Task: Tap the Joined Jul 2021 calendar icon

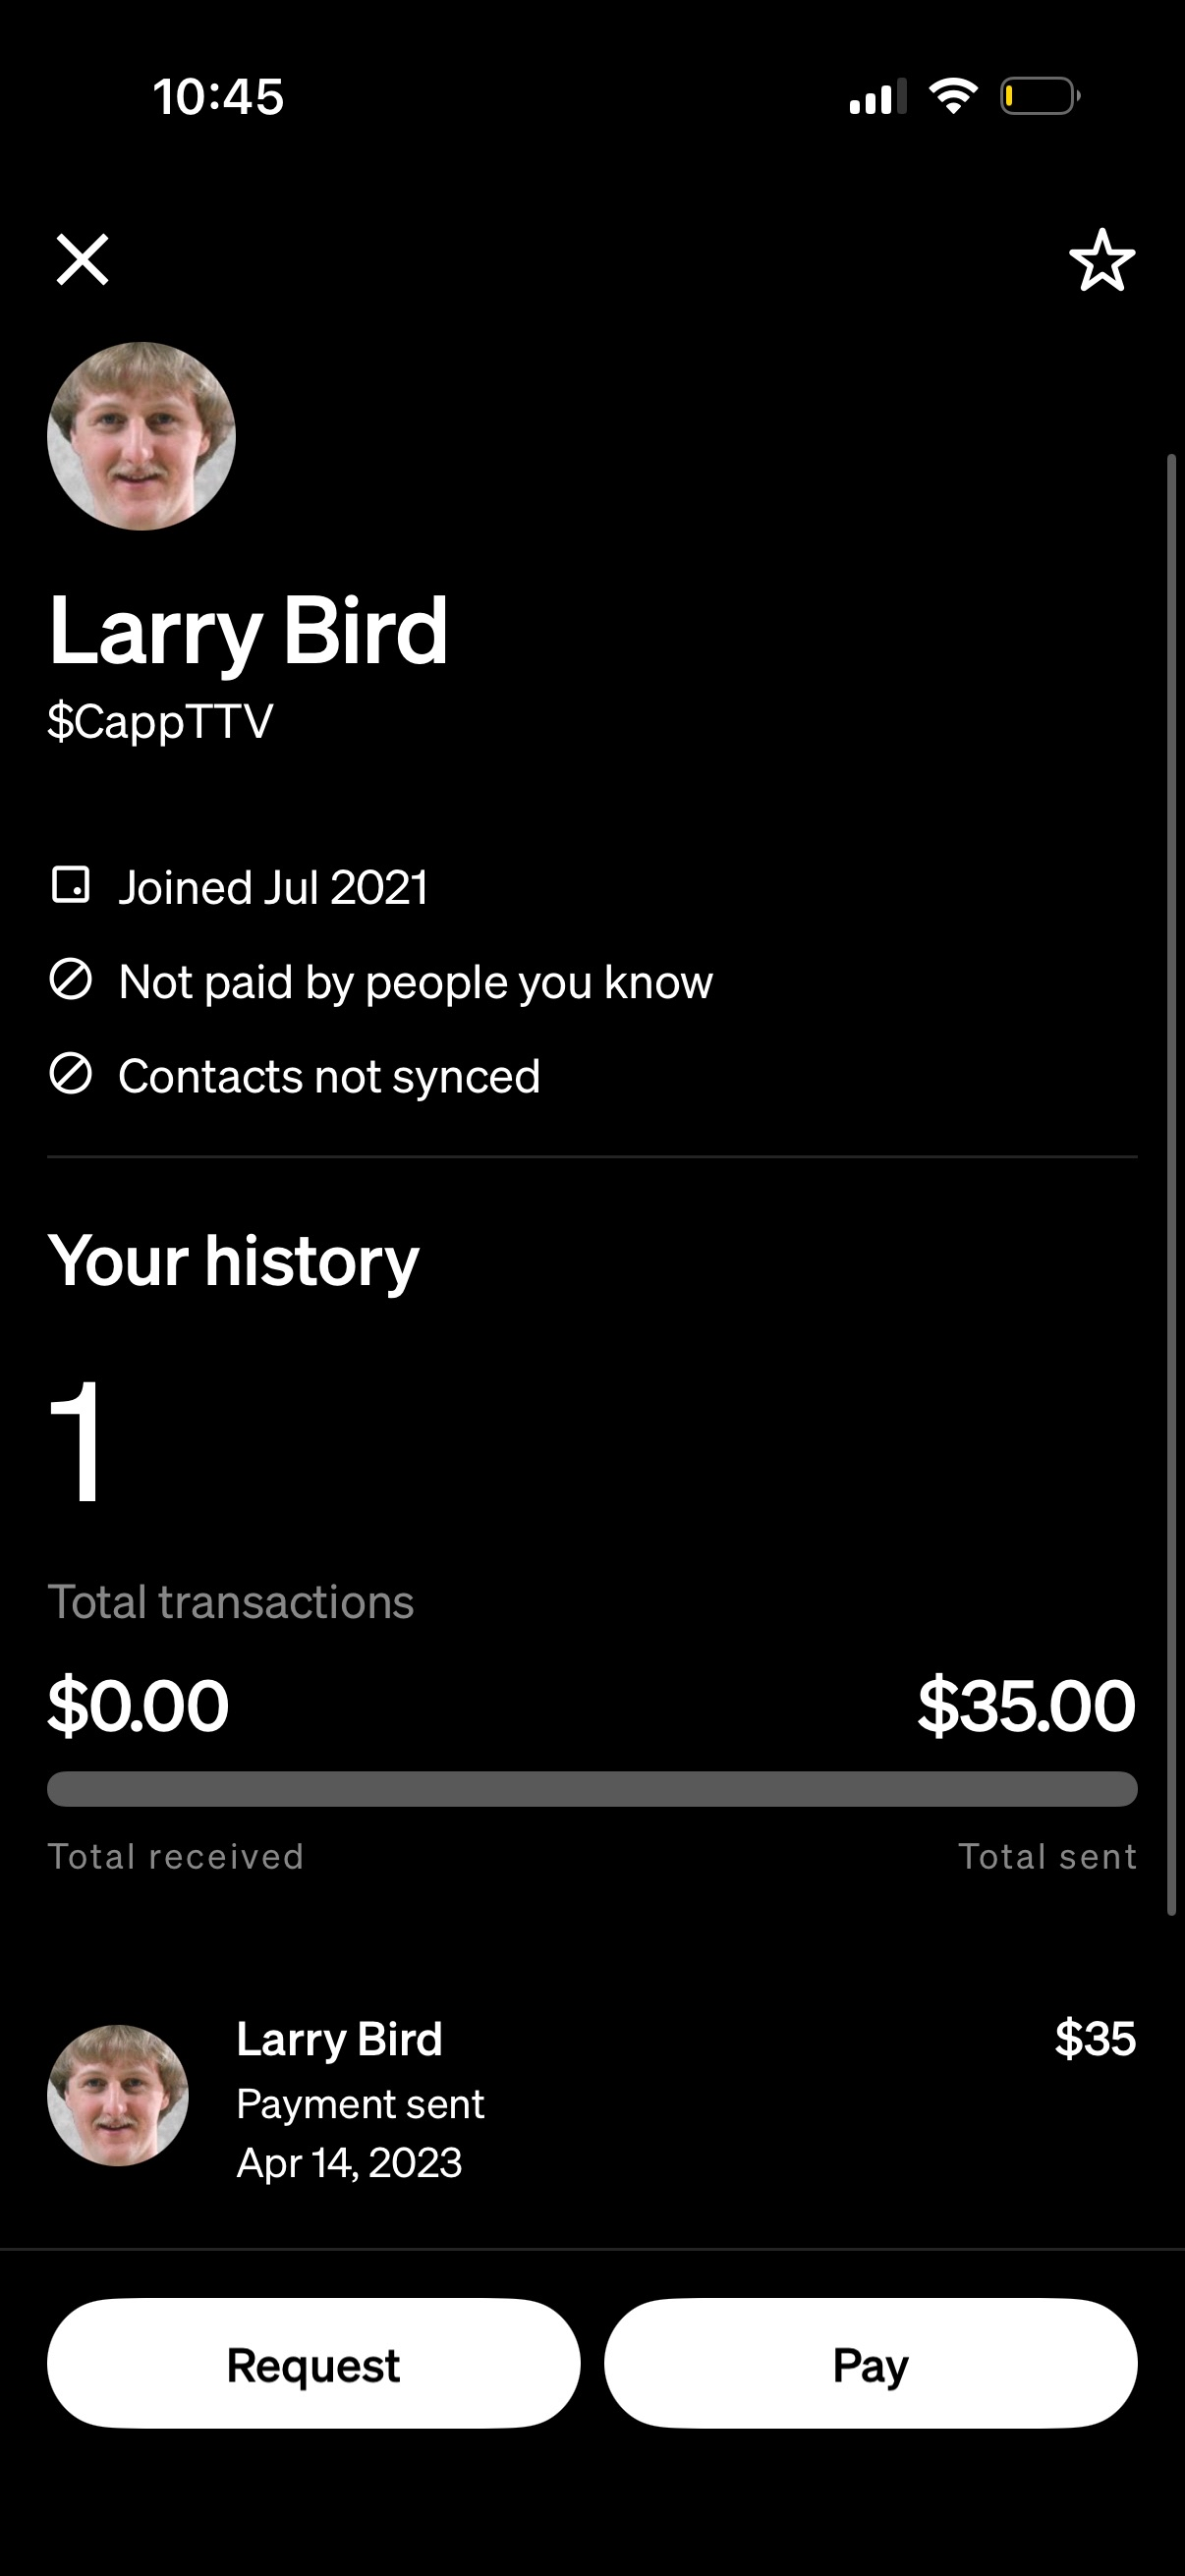Action: (x=70, y=886)
